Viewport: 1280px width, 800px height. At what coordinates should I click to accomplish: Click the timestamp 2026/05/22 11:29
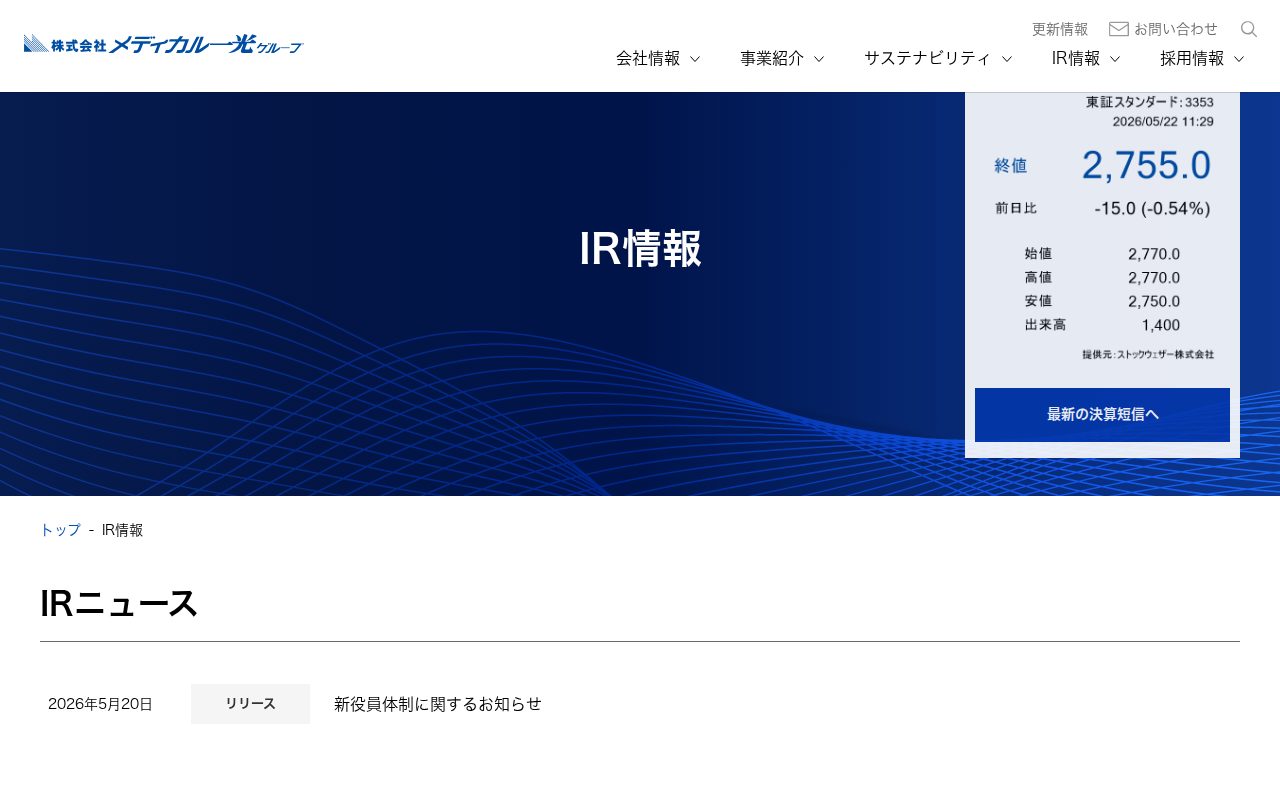tap(1163, 122)
